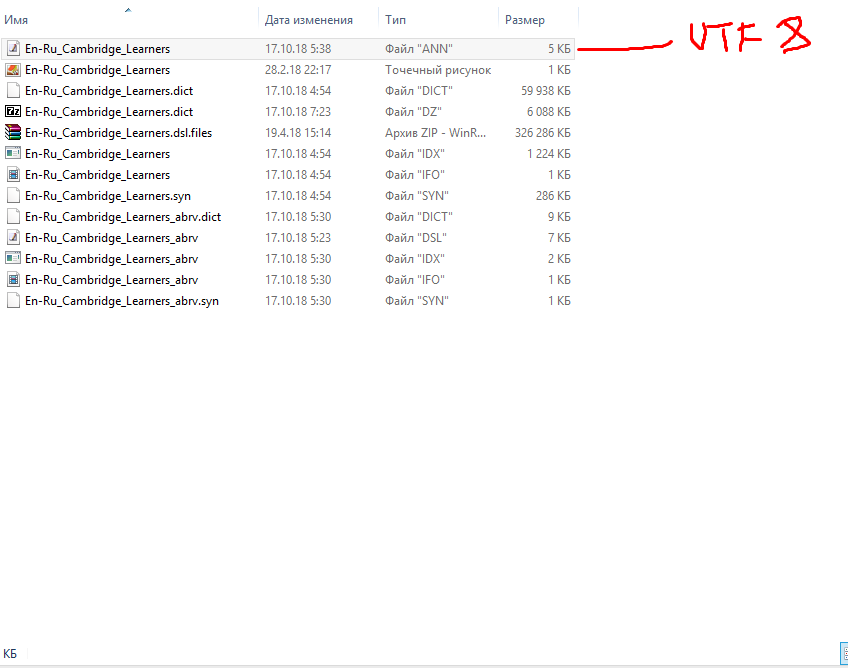Image resolution: width=848 pixels, height=668 pixels.
Task: Select the En-Ru_Cambridge_Learners name in the Точечный рисунок row
Action: tap(97, 70)
